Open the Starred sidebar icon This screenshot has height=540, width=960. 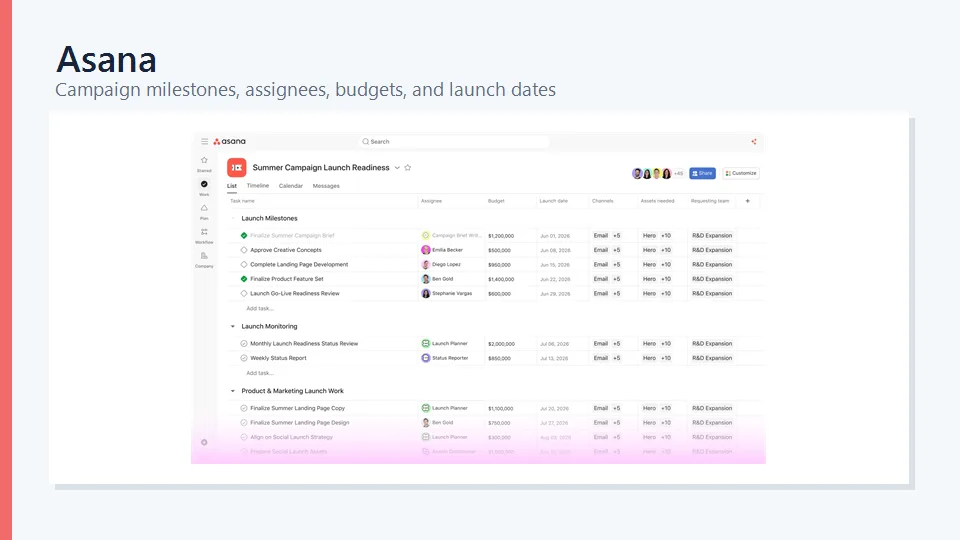[x=204, y=160]
